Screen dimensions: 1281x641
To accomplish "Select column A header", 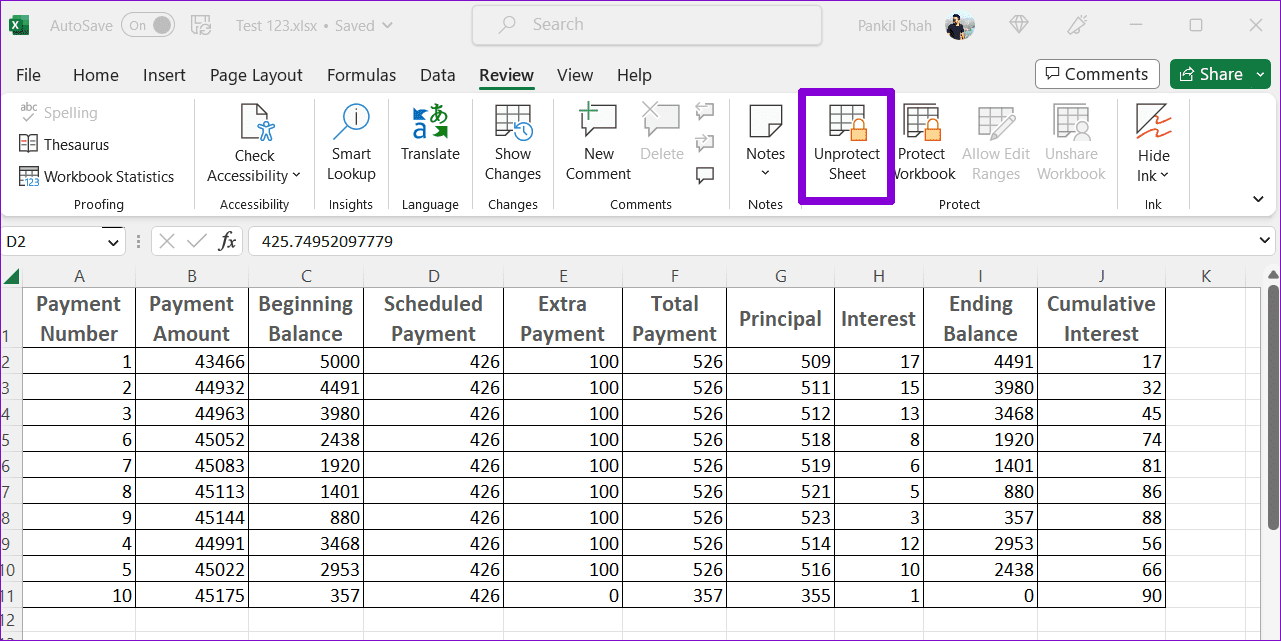I will click(79, 276).
